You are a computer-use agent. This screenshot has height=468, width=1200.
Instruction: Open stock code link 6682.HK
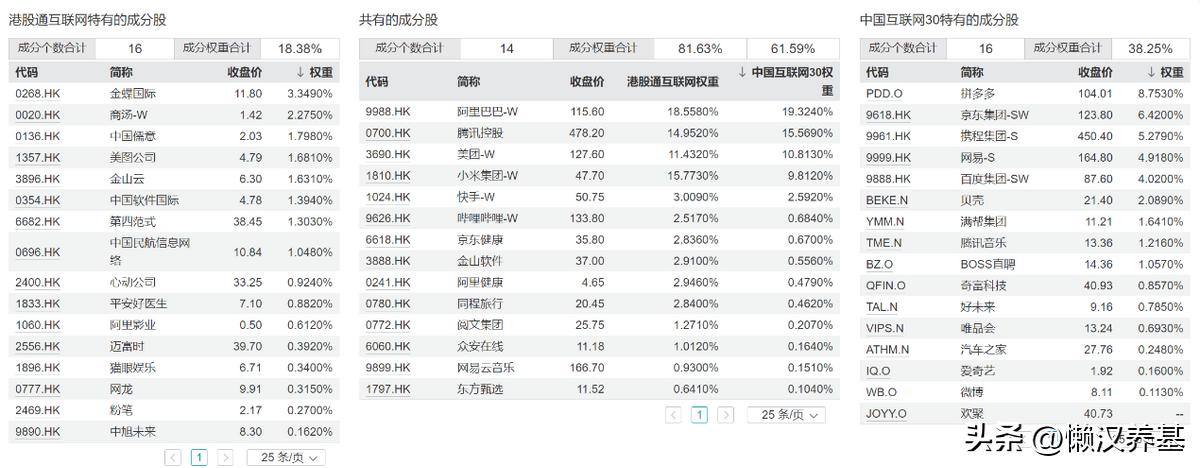pyautogui.click(x=38, y=221)
